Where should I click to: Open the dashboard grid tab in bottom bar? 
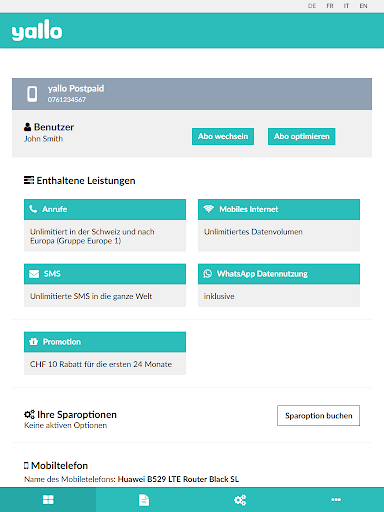click(48, 499)
